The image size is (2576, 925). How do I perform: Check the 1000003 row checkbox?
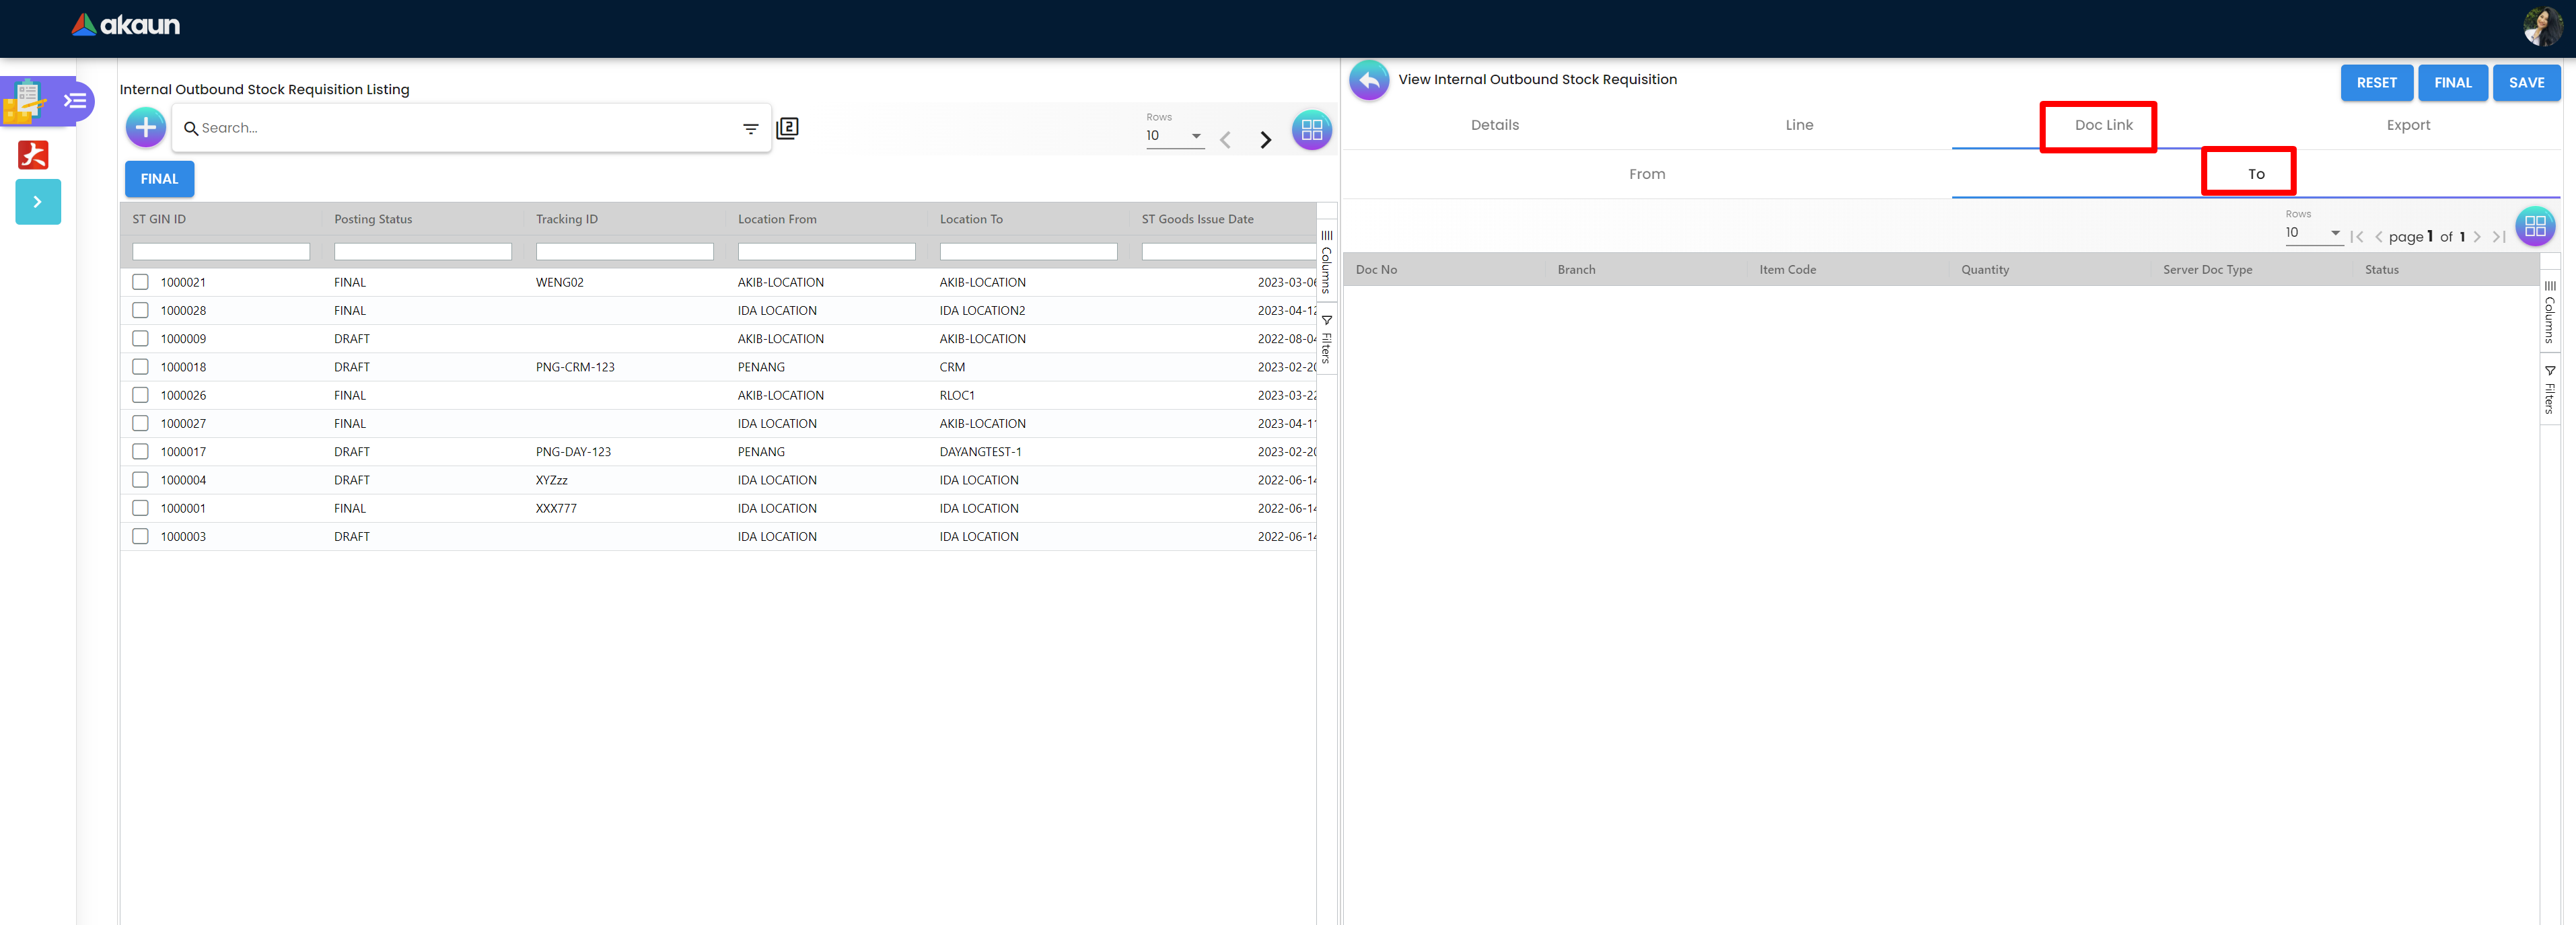click(141, 537)
